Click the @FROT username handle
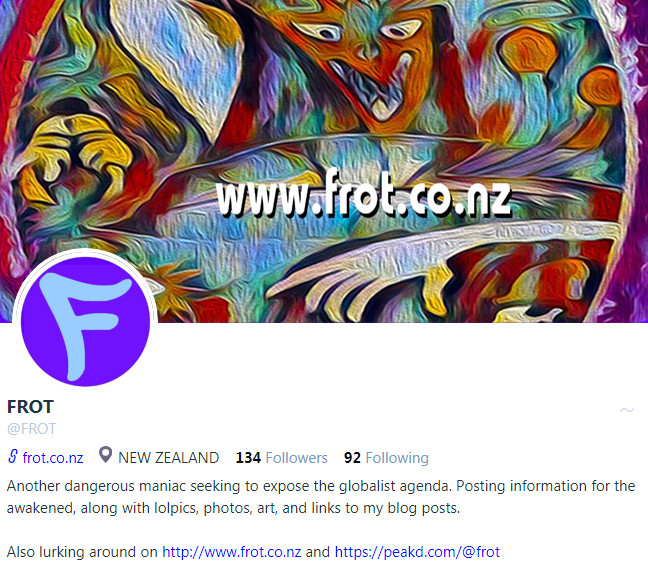Image resolution: width=648 pixels, height=573 pixels. pyautogui.click(x=31, y=429)
